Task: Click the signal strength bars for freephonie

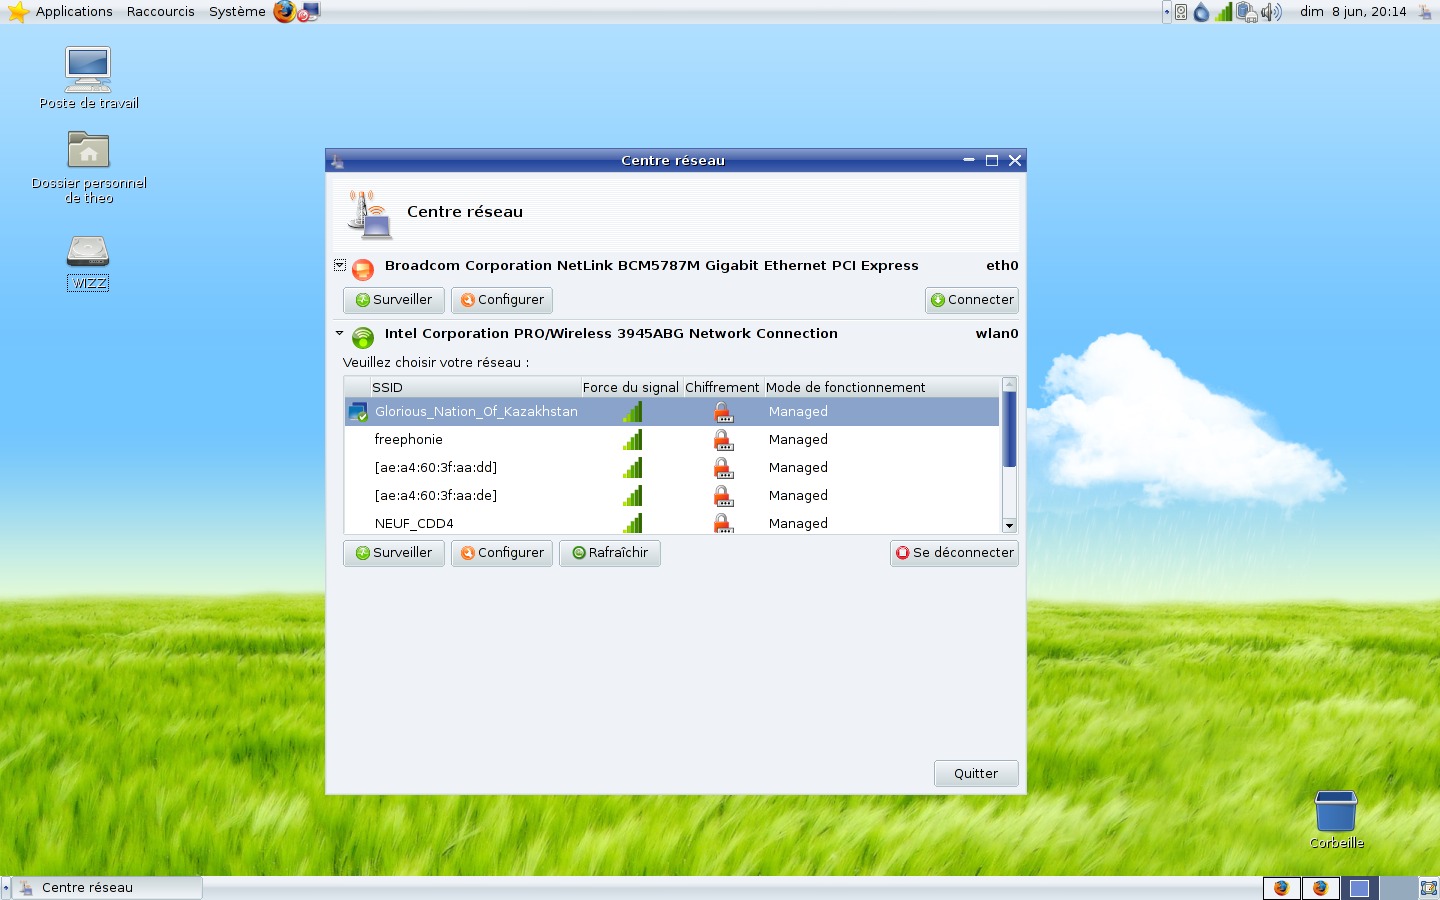Action: click(x=632, y=439)
